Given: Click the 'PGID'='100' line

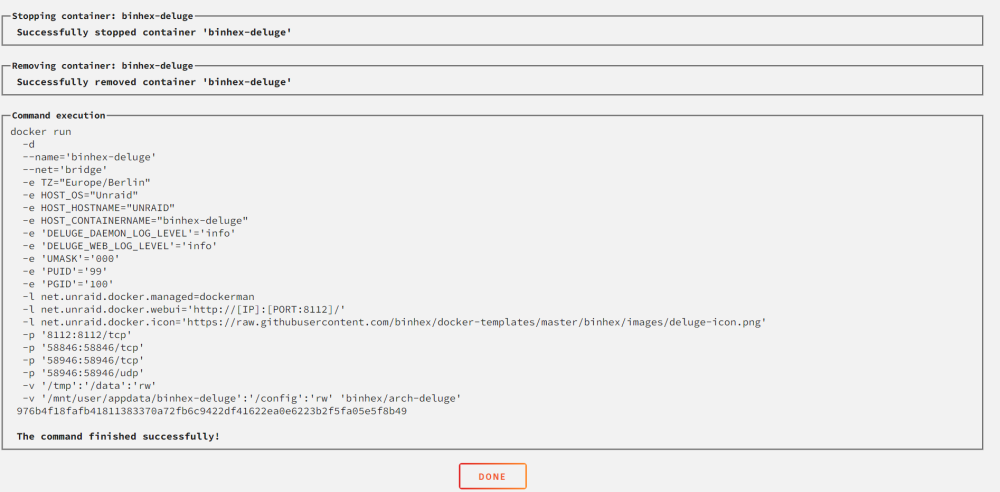Looking at the screenshot, I should pos(68,284).
